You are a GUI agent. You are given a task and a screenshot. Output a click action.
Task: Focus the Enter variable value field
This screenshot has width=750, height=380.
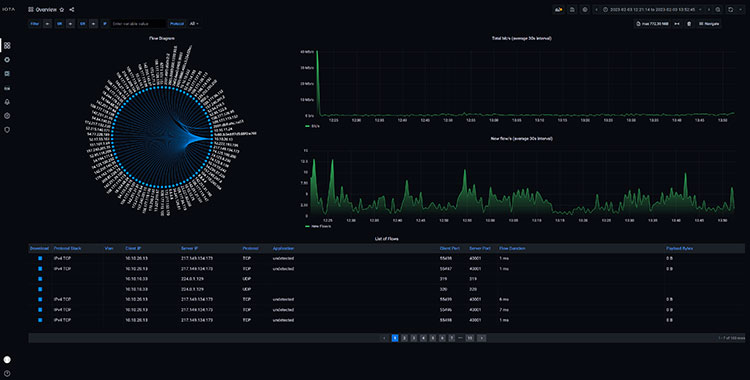click(x=138, y=23)
